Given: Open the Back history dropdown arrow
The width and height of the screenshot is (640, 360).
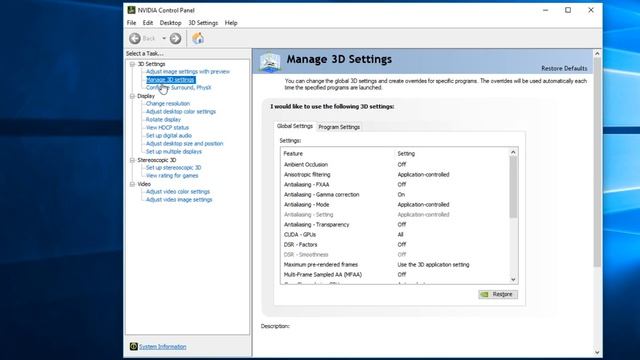Looking at the screenshot, I should [x=164, y=38].
